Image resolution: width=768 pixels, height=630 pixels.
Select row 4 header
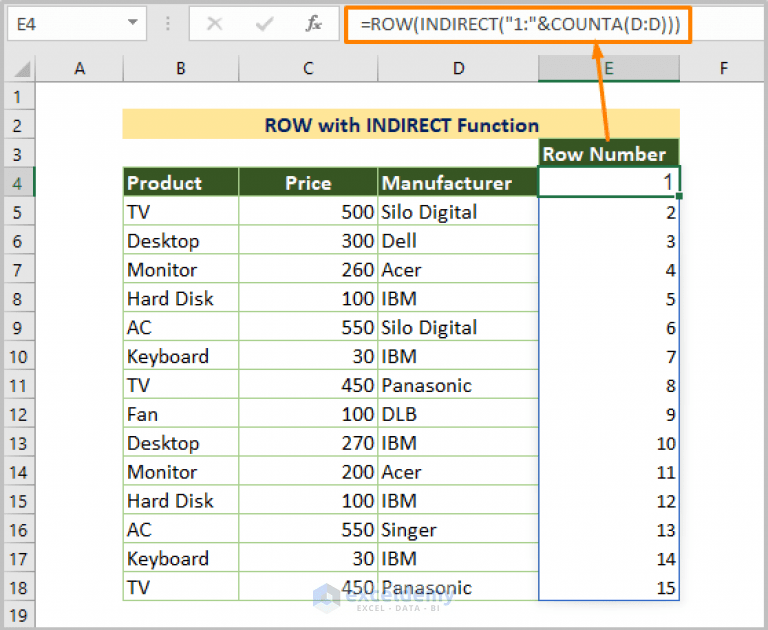click(19, 183)
